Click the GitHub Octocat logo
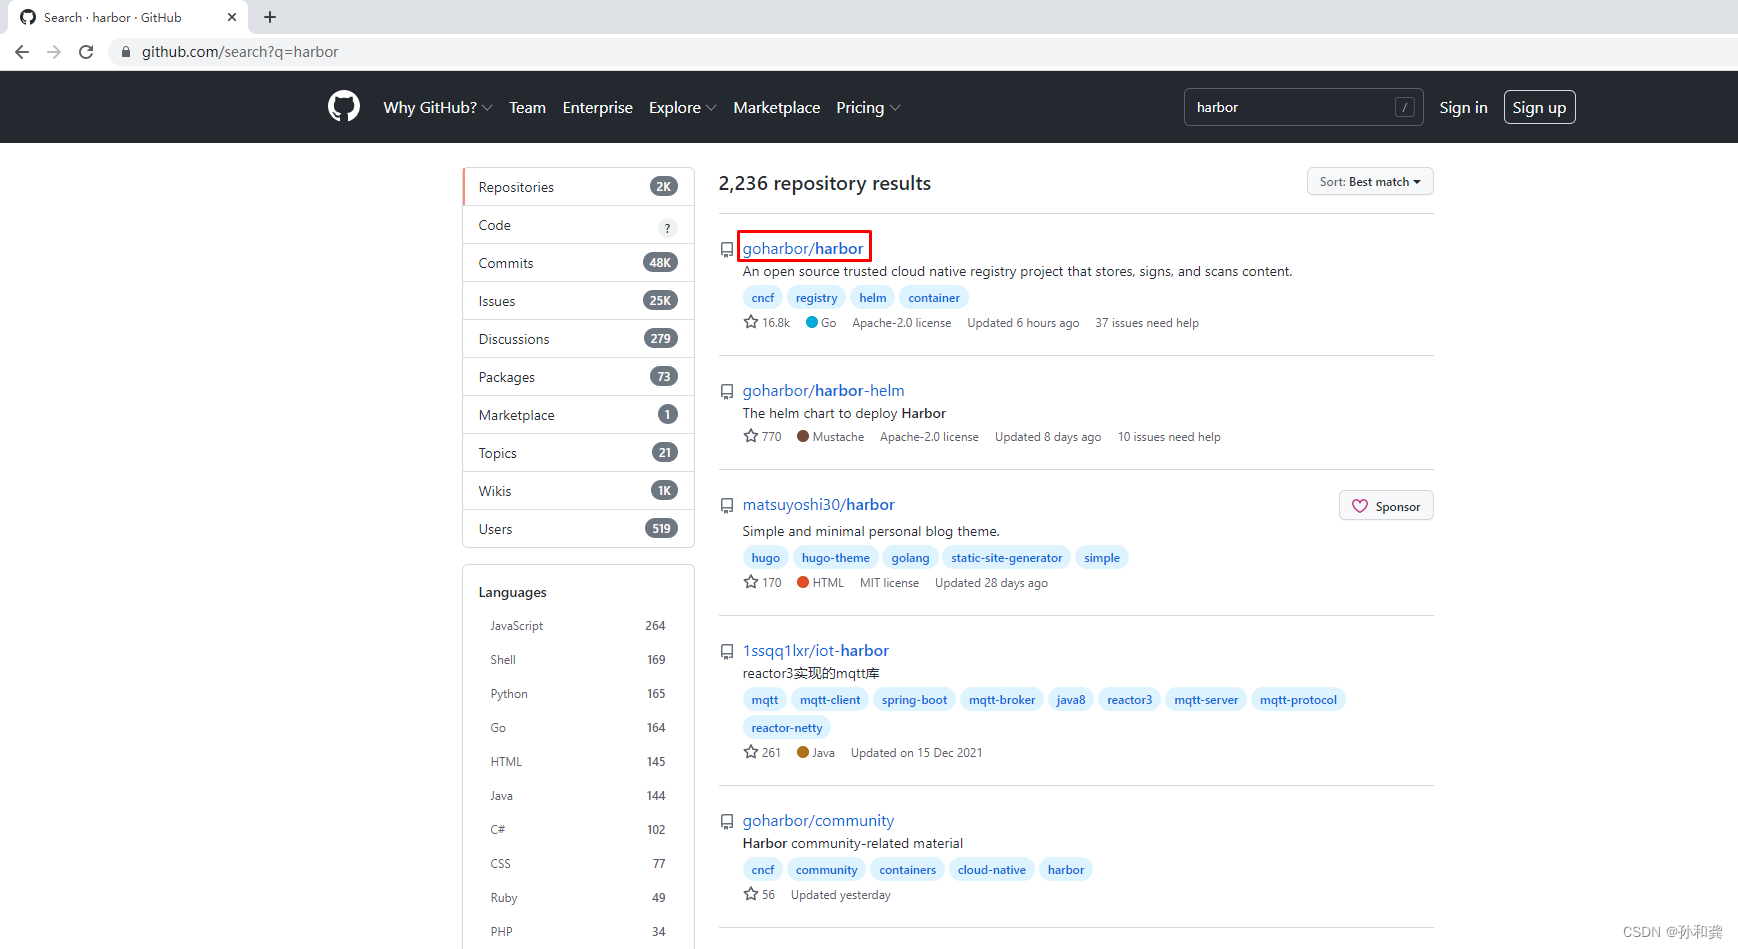 [x=344, y=106]
